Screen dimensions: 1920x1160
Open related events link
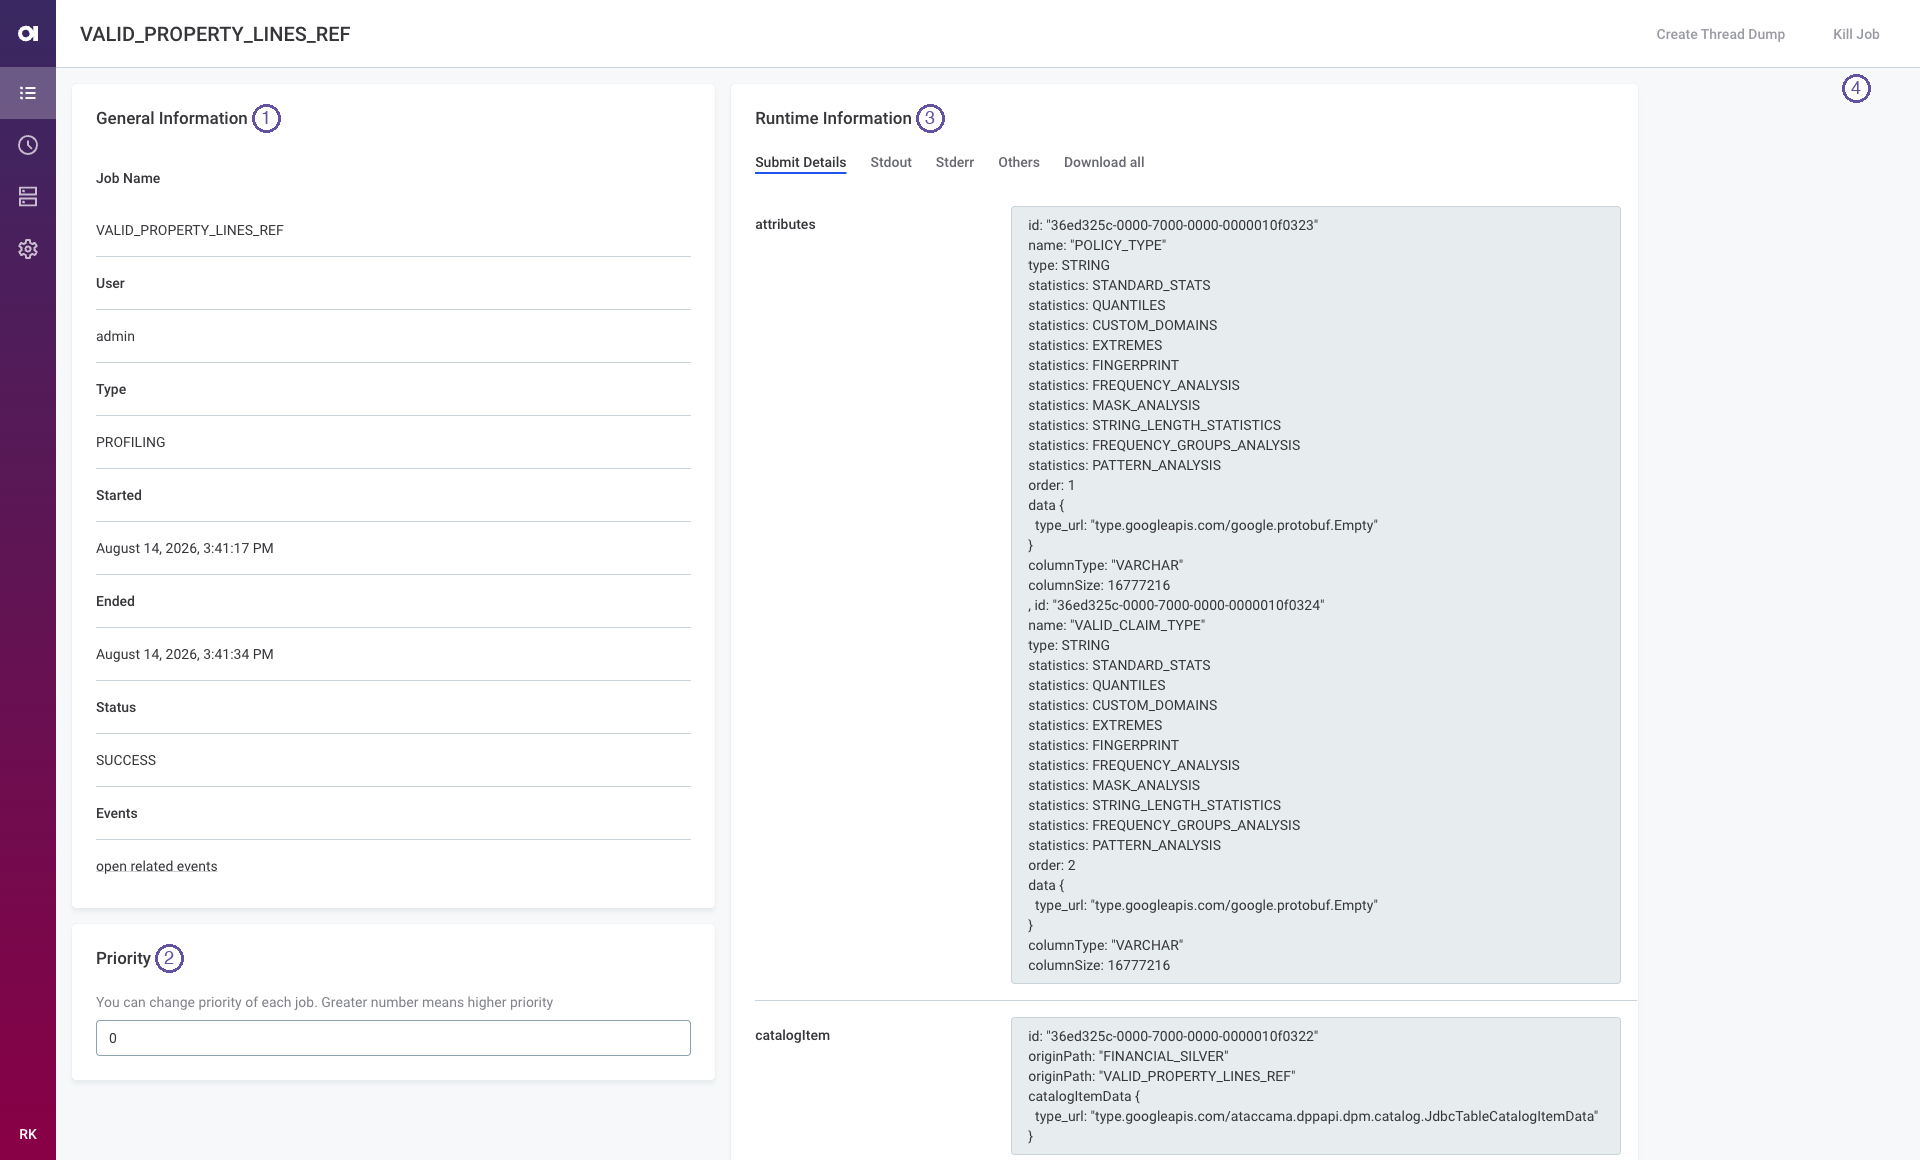(x=156, y=866)
